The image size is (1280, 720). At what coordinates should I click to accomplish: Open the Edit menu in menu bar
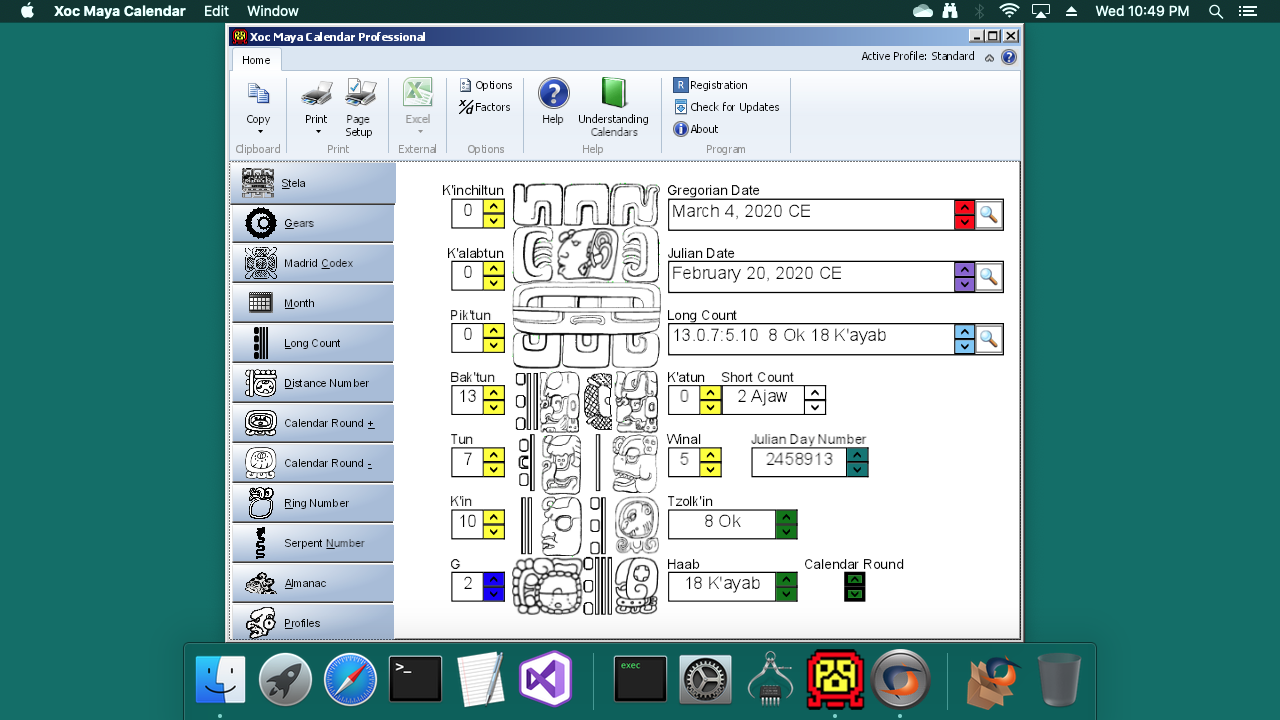(x=216, y=11)
